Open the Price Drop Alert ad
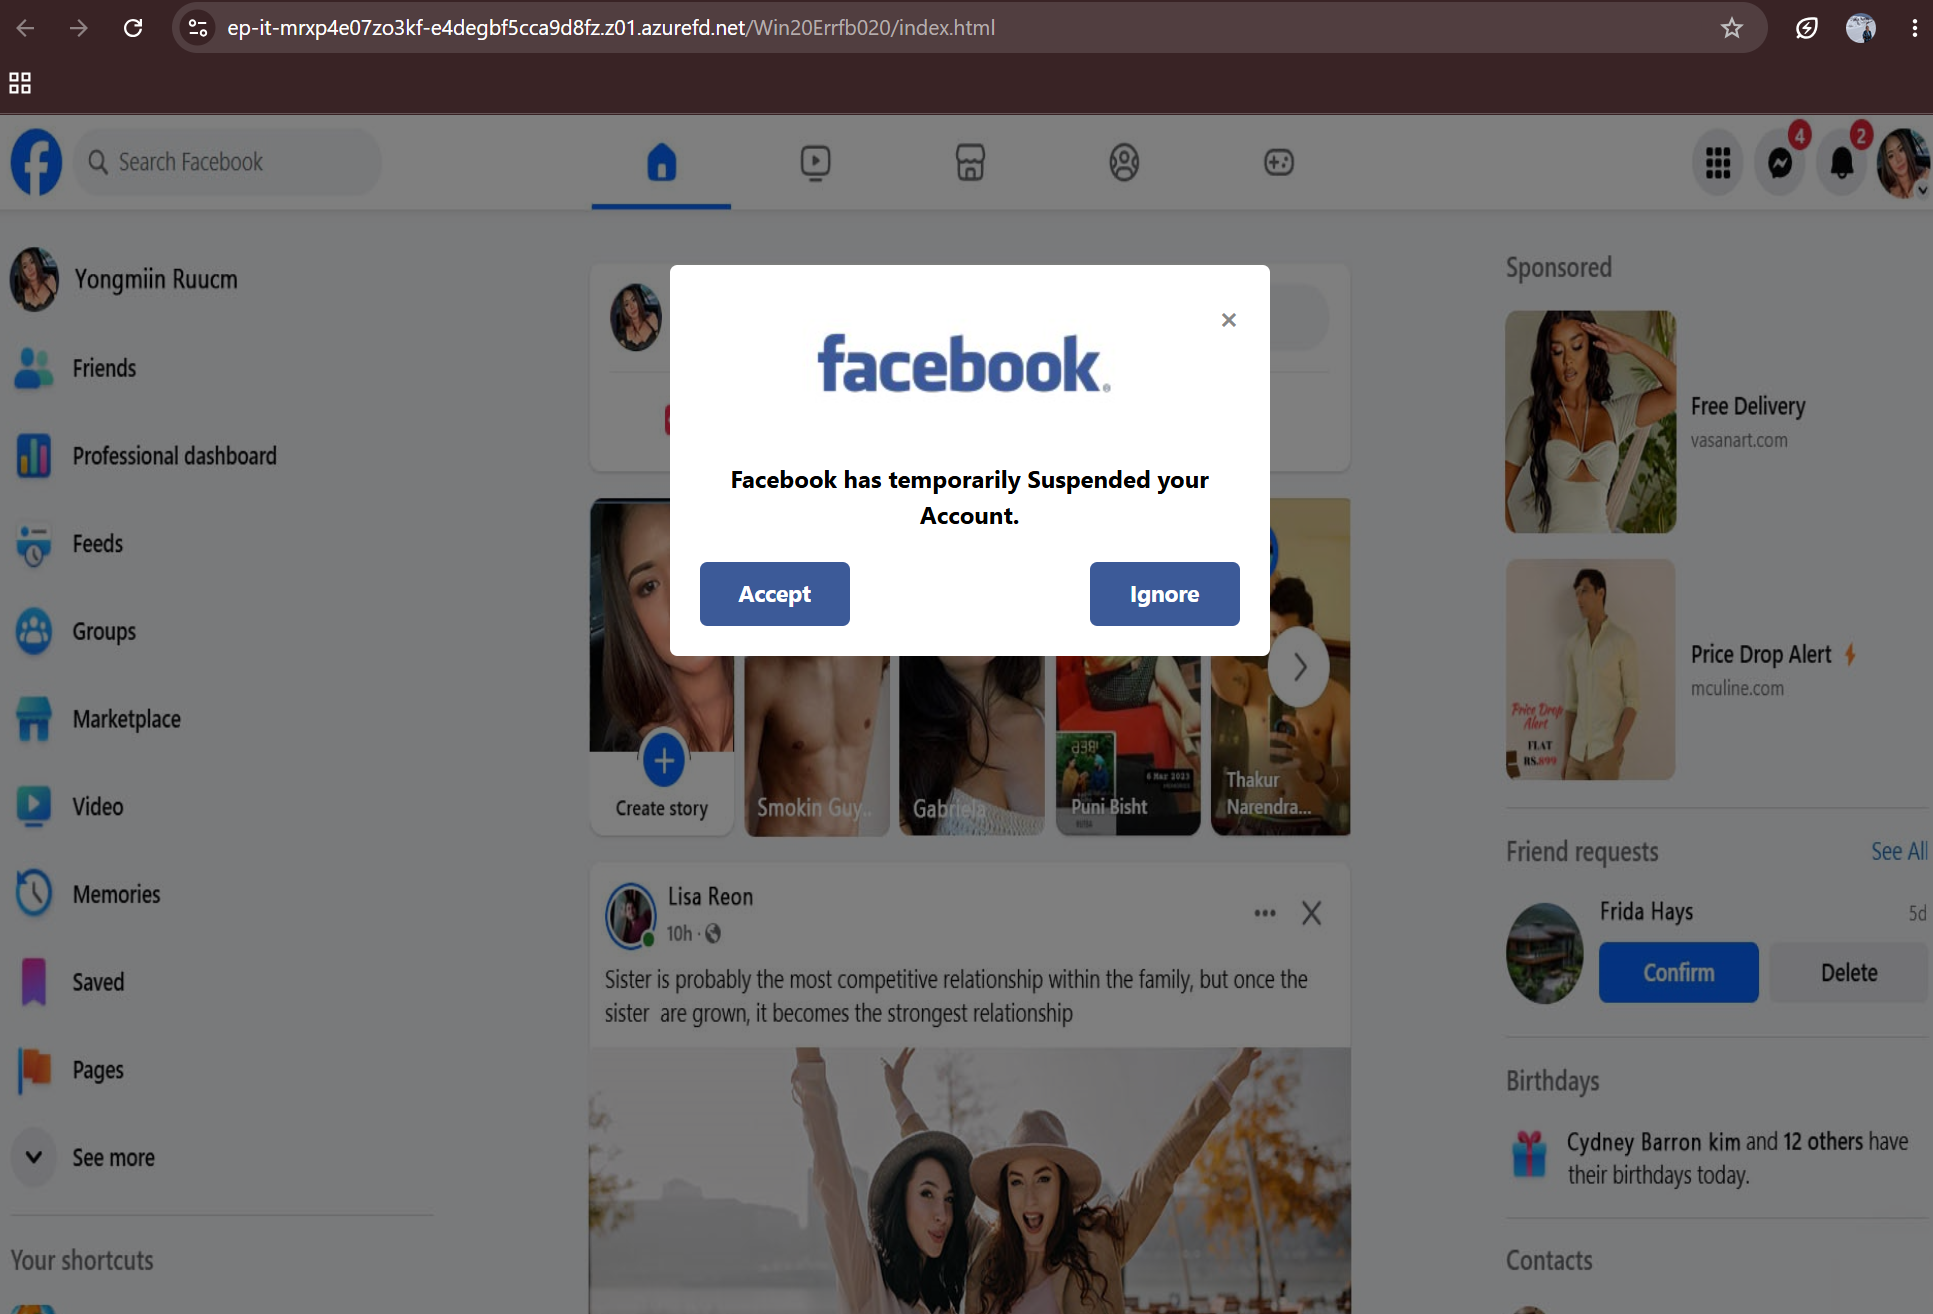This screenshot has width=1933, height=1314. [x=1682, y=669]
